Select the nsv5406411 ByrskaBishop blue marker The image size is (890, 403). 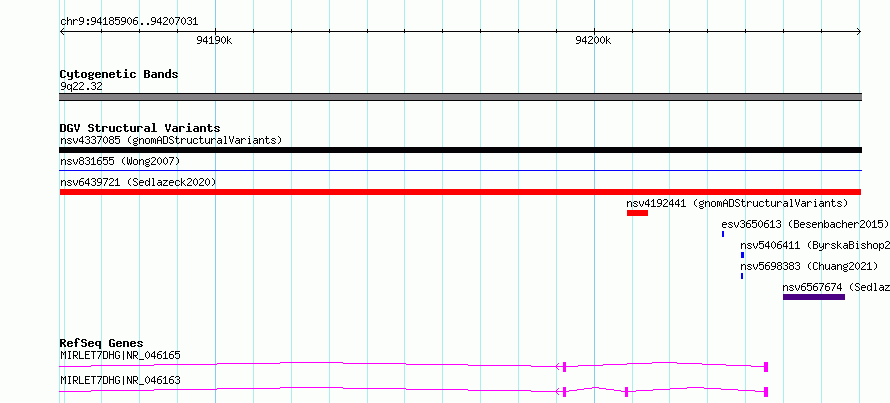[x=742, y=255]
